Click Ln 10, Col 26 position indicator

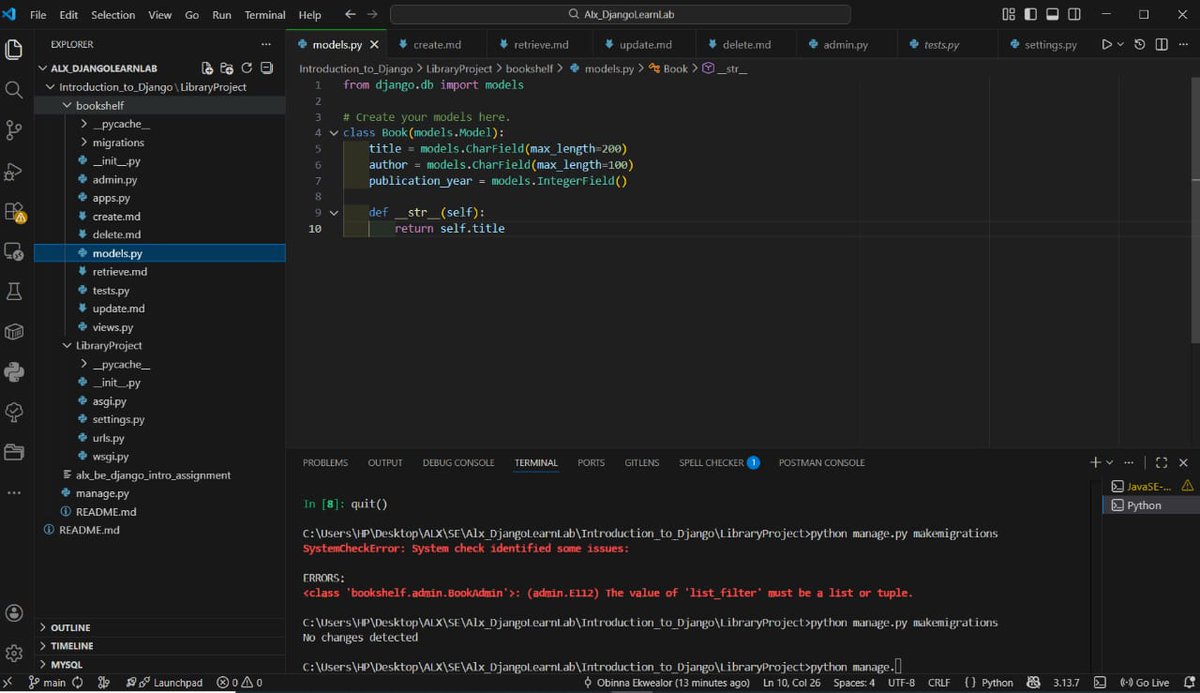(790, 683)
